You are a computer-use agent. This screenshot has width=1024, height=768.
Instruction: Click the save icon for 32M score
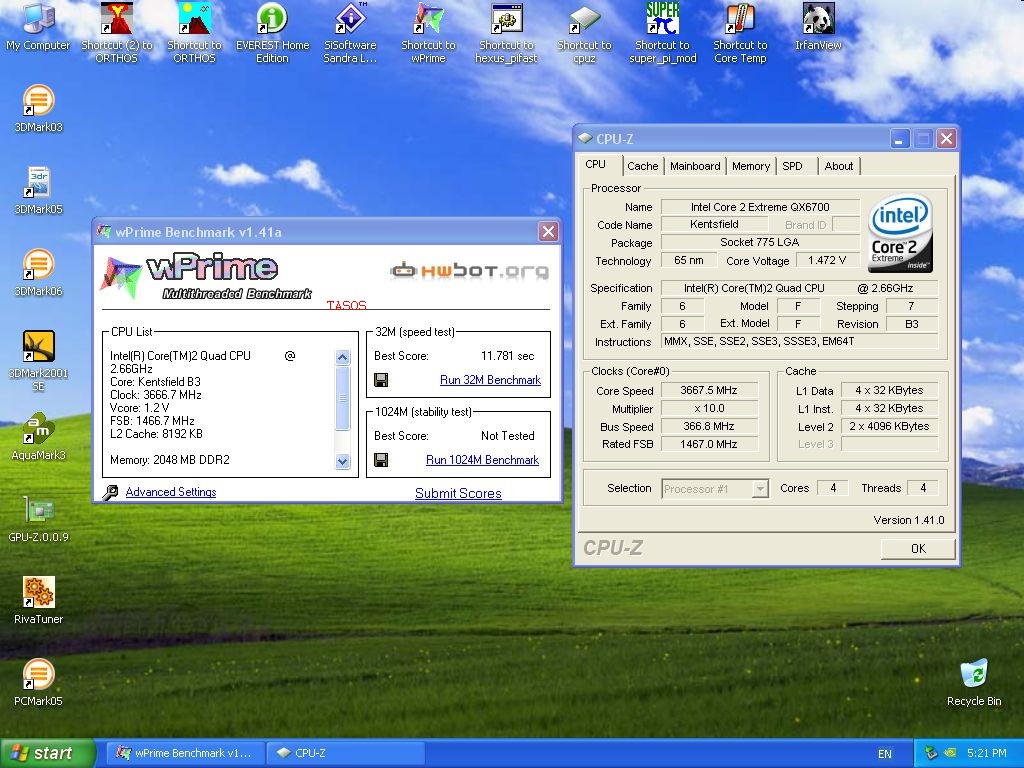(x=381, y=380)
